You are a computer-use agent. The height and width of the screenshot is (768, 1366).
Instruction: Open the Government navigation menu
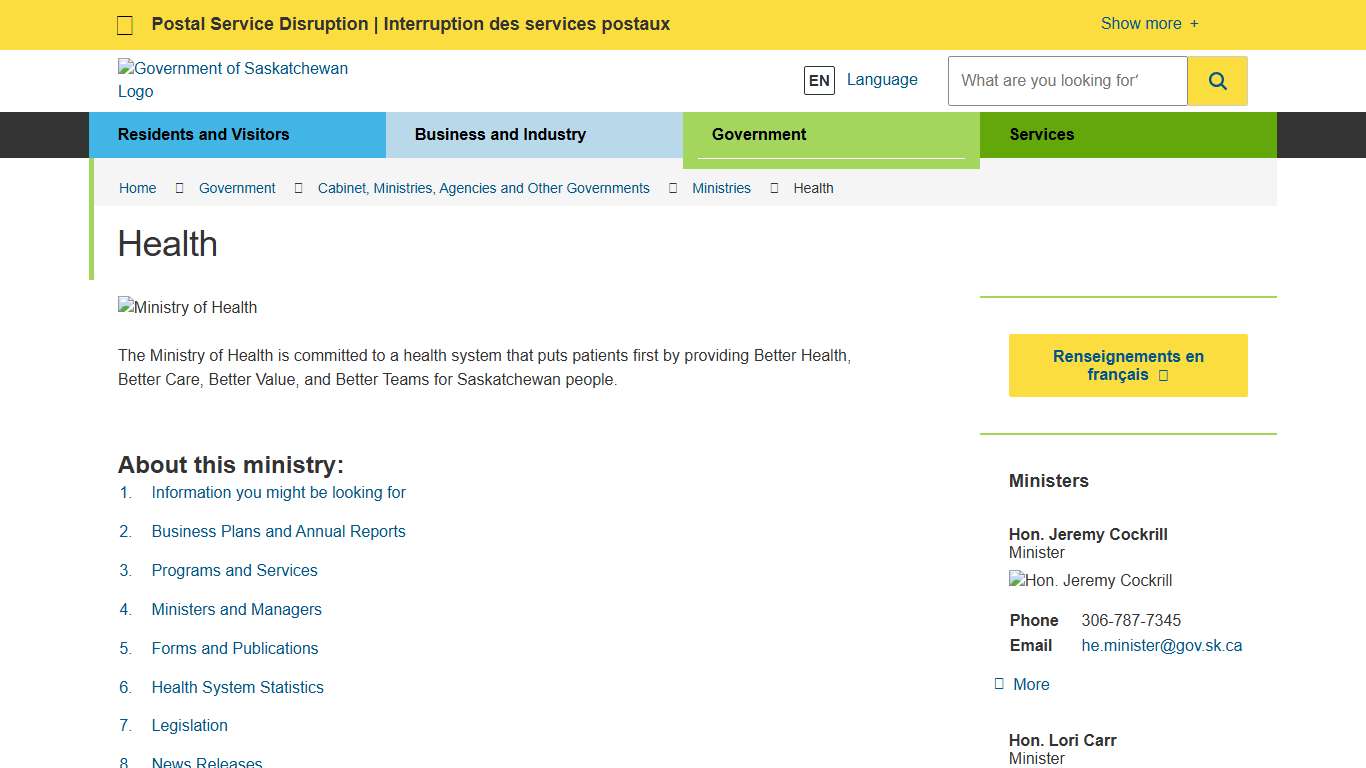[759, 134]
